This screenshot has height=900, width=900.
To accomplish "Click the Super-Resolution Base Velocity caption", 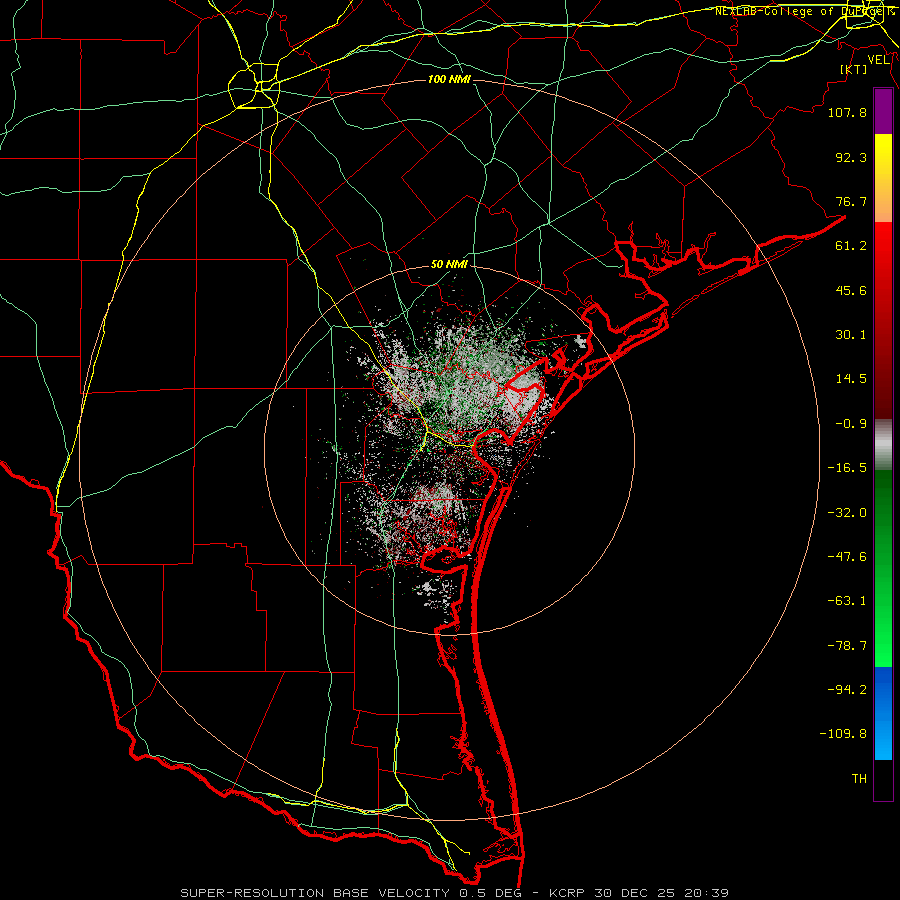I will click(455, 893).
